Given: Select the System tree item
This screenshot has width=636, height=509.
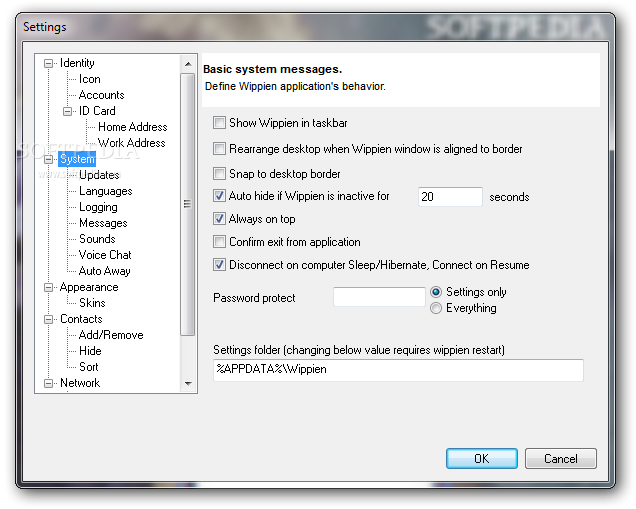Looking at the screenshot, I should pyautogui.click(x=77, y=159).
